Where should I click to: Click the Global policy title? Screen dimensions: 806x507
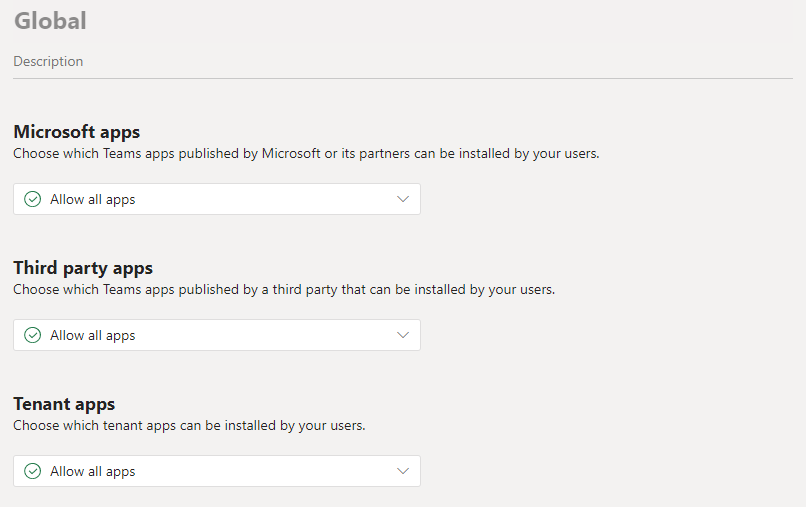click(x=50, y=21)
